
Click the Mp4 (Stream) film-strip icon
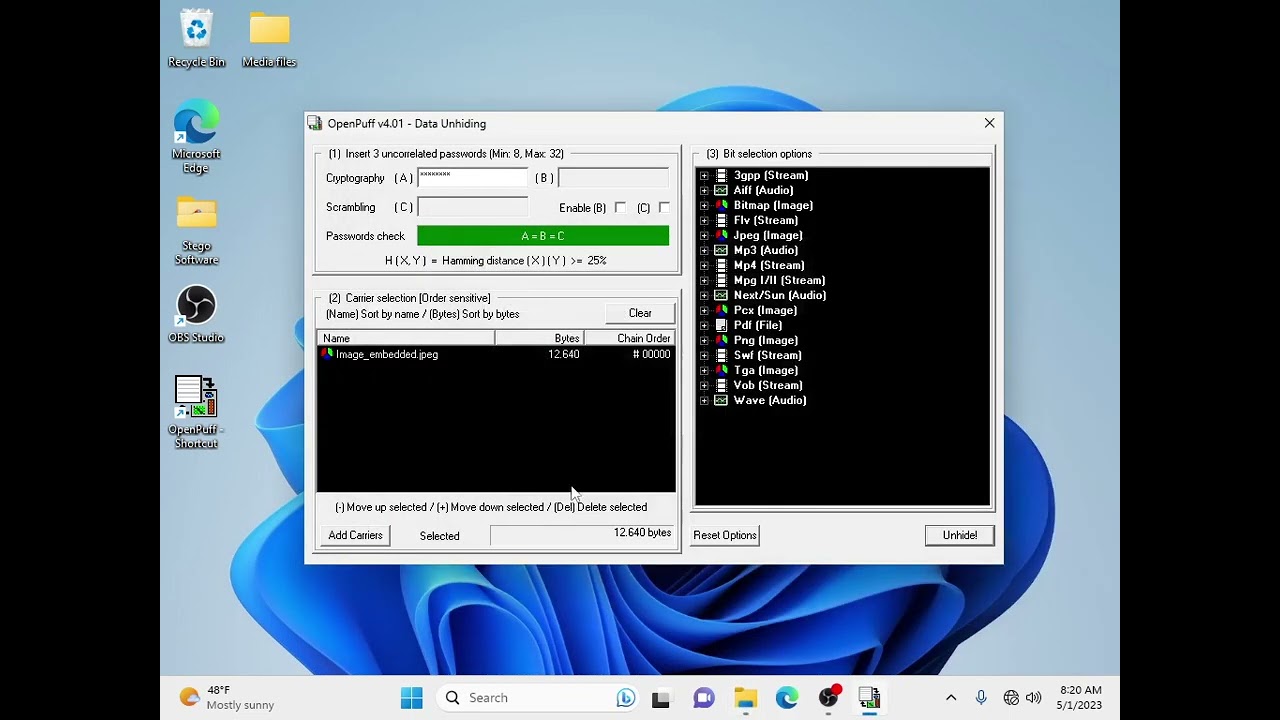coord(721,265)
